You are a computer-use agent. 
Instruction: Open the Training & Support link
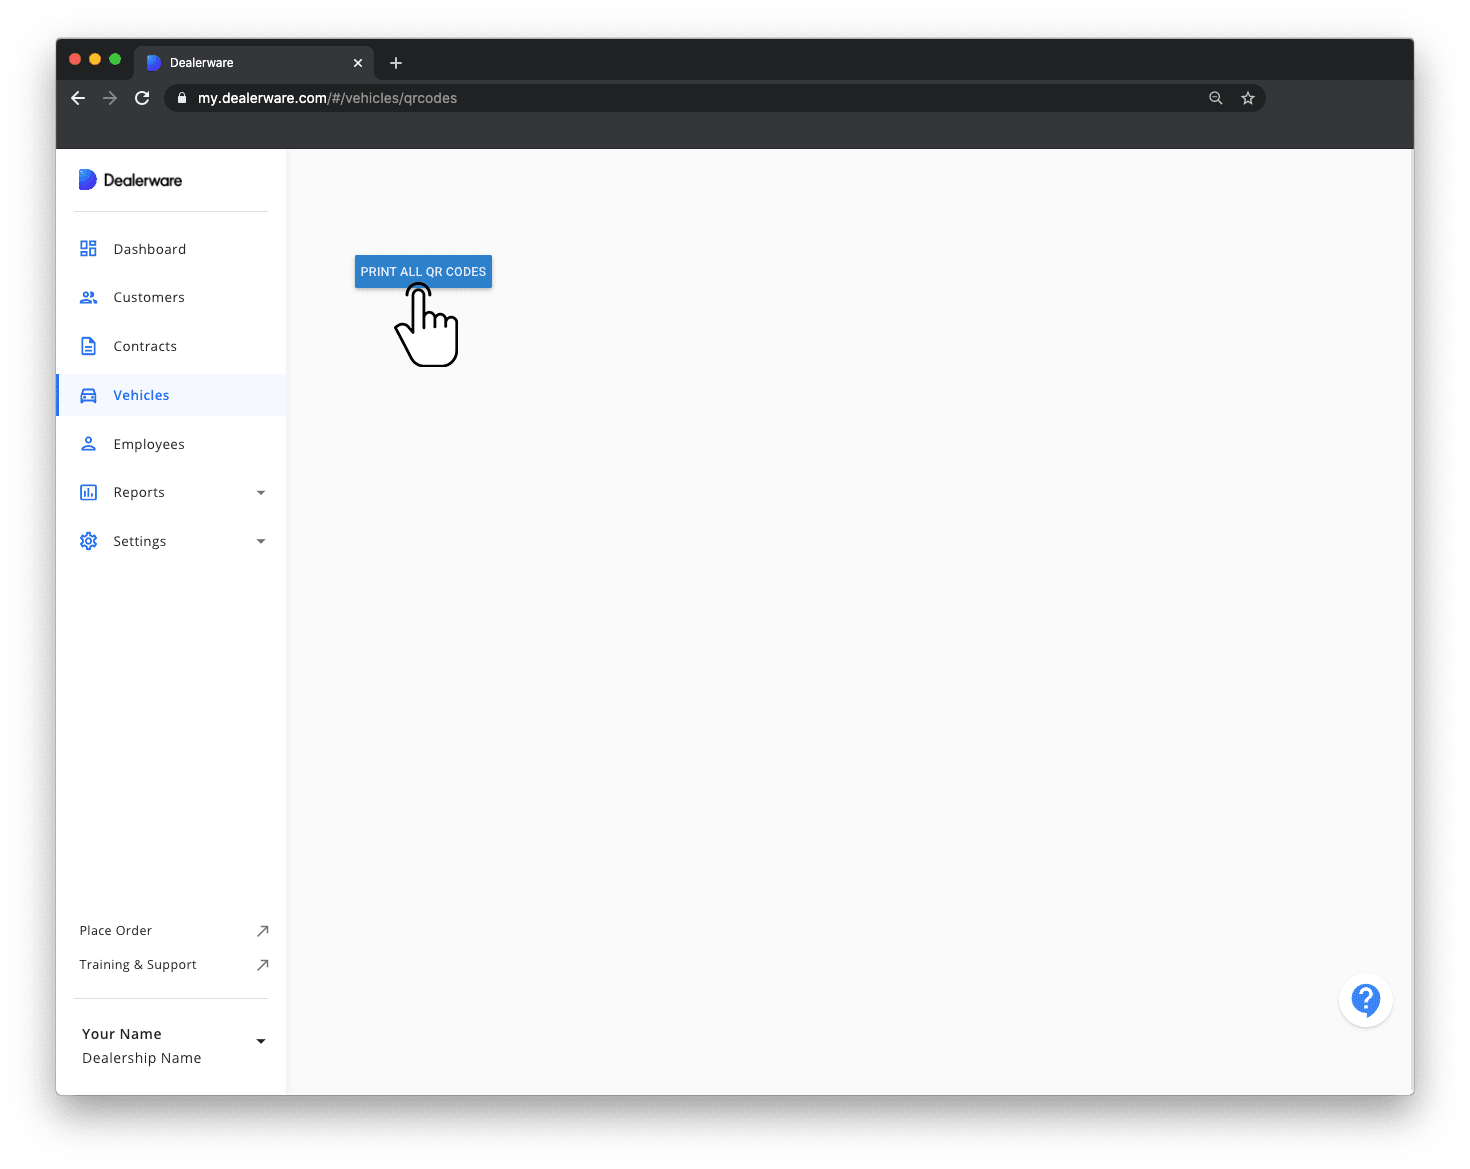(x=138, y=964)
